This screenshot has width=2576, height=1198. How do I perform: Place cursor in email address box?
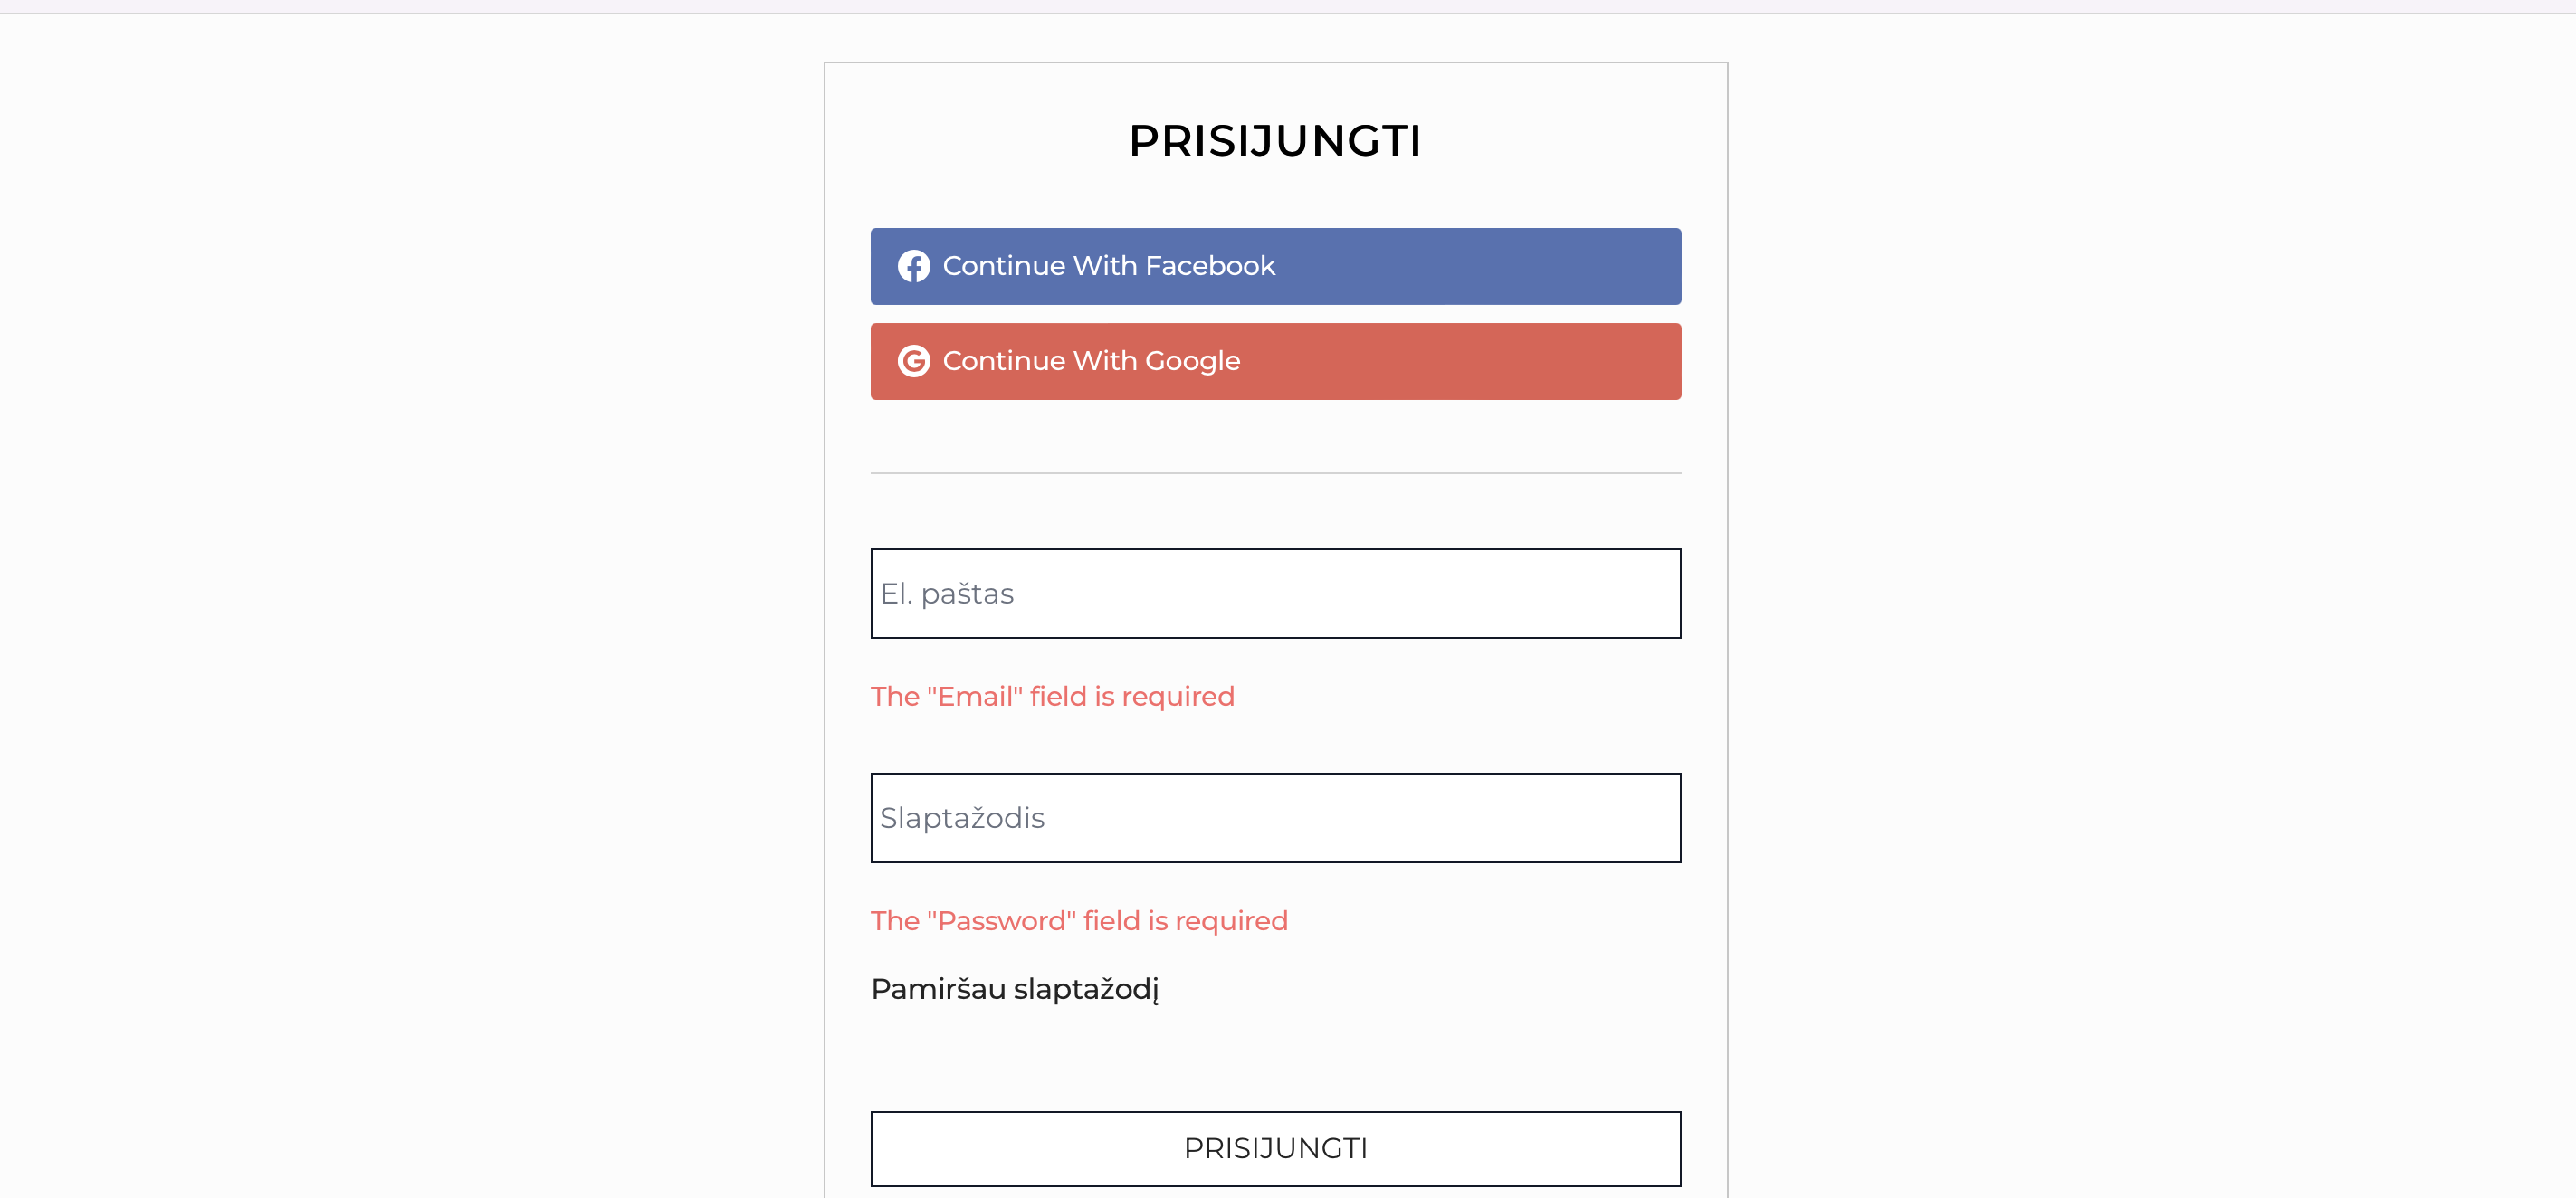pyautogui.click(x=1275, y=593)
